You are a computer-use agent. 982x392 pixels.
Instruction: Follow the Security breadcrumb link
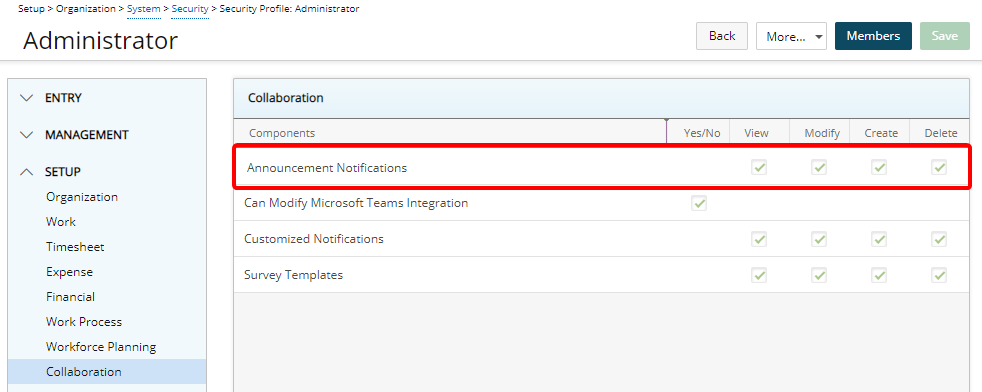[x=190, y=9]
